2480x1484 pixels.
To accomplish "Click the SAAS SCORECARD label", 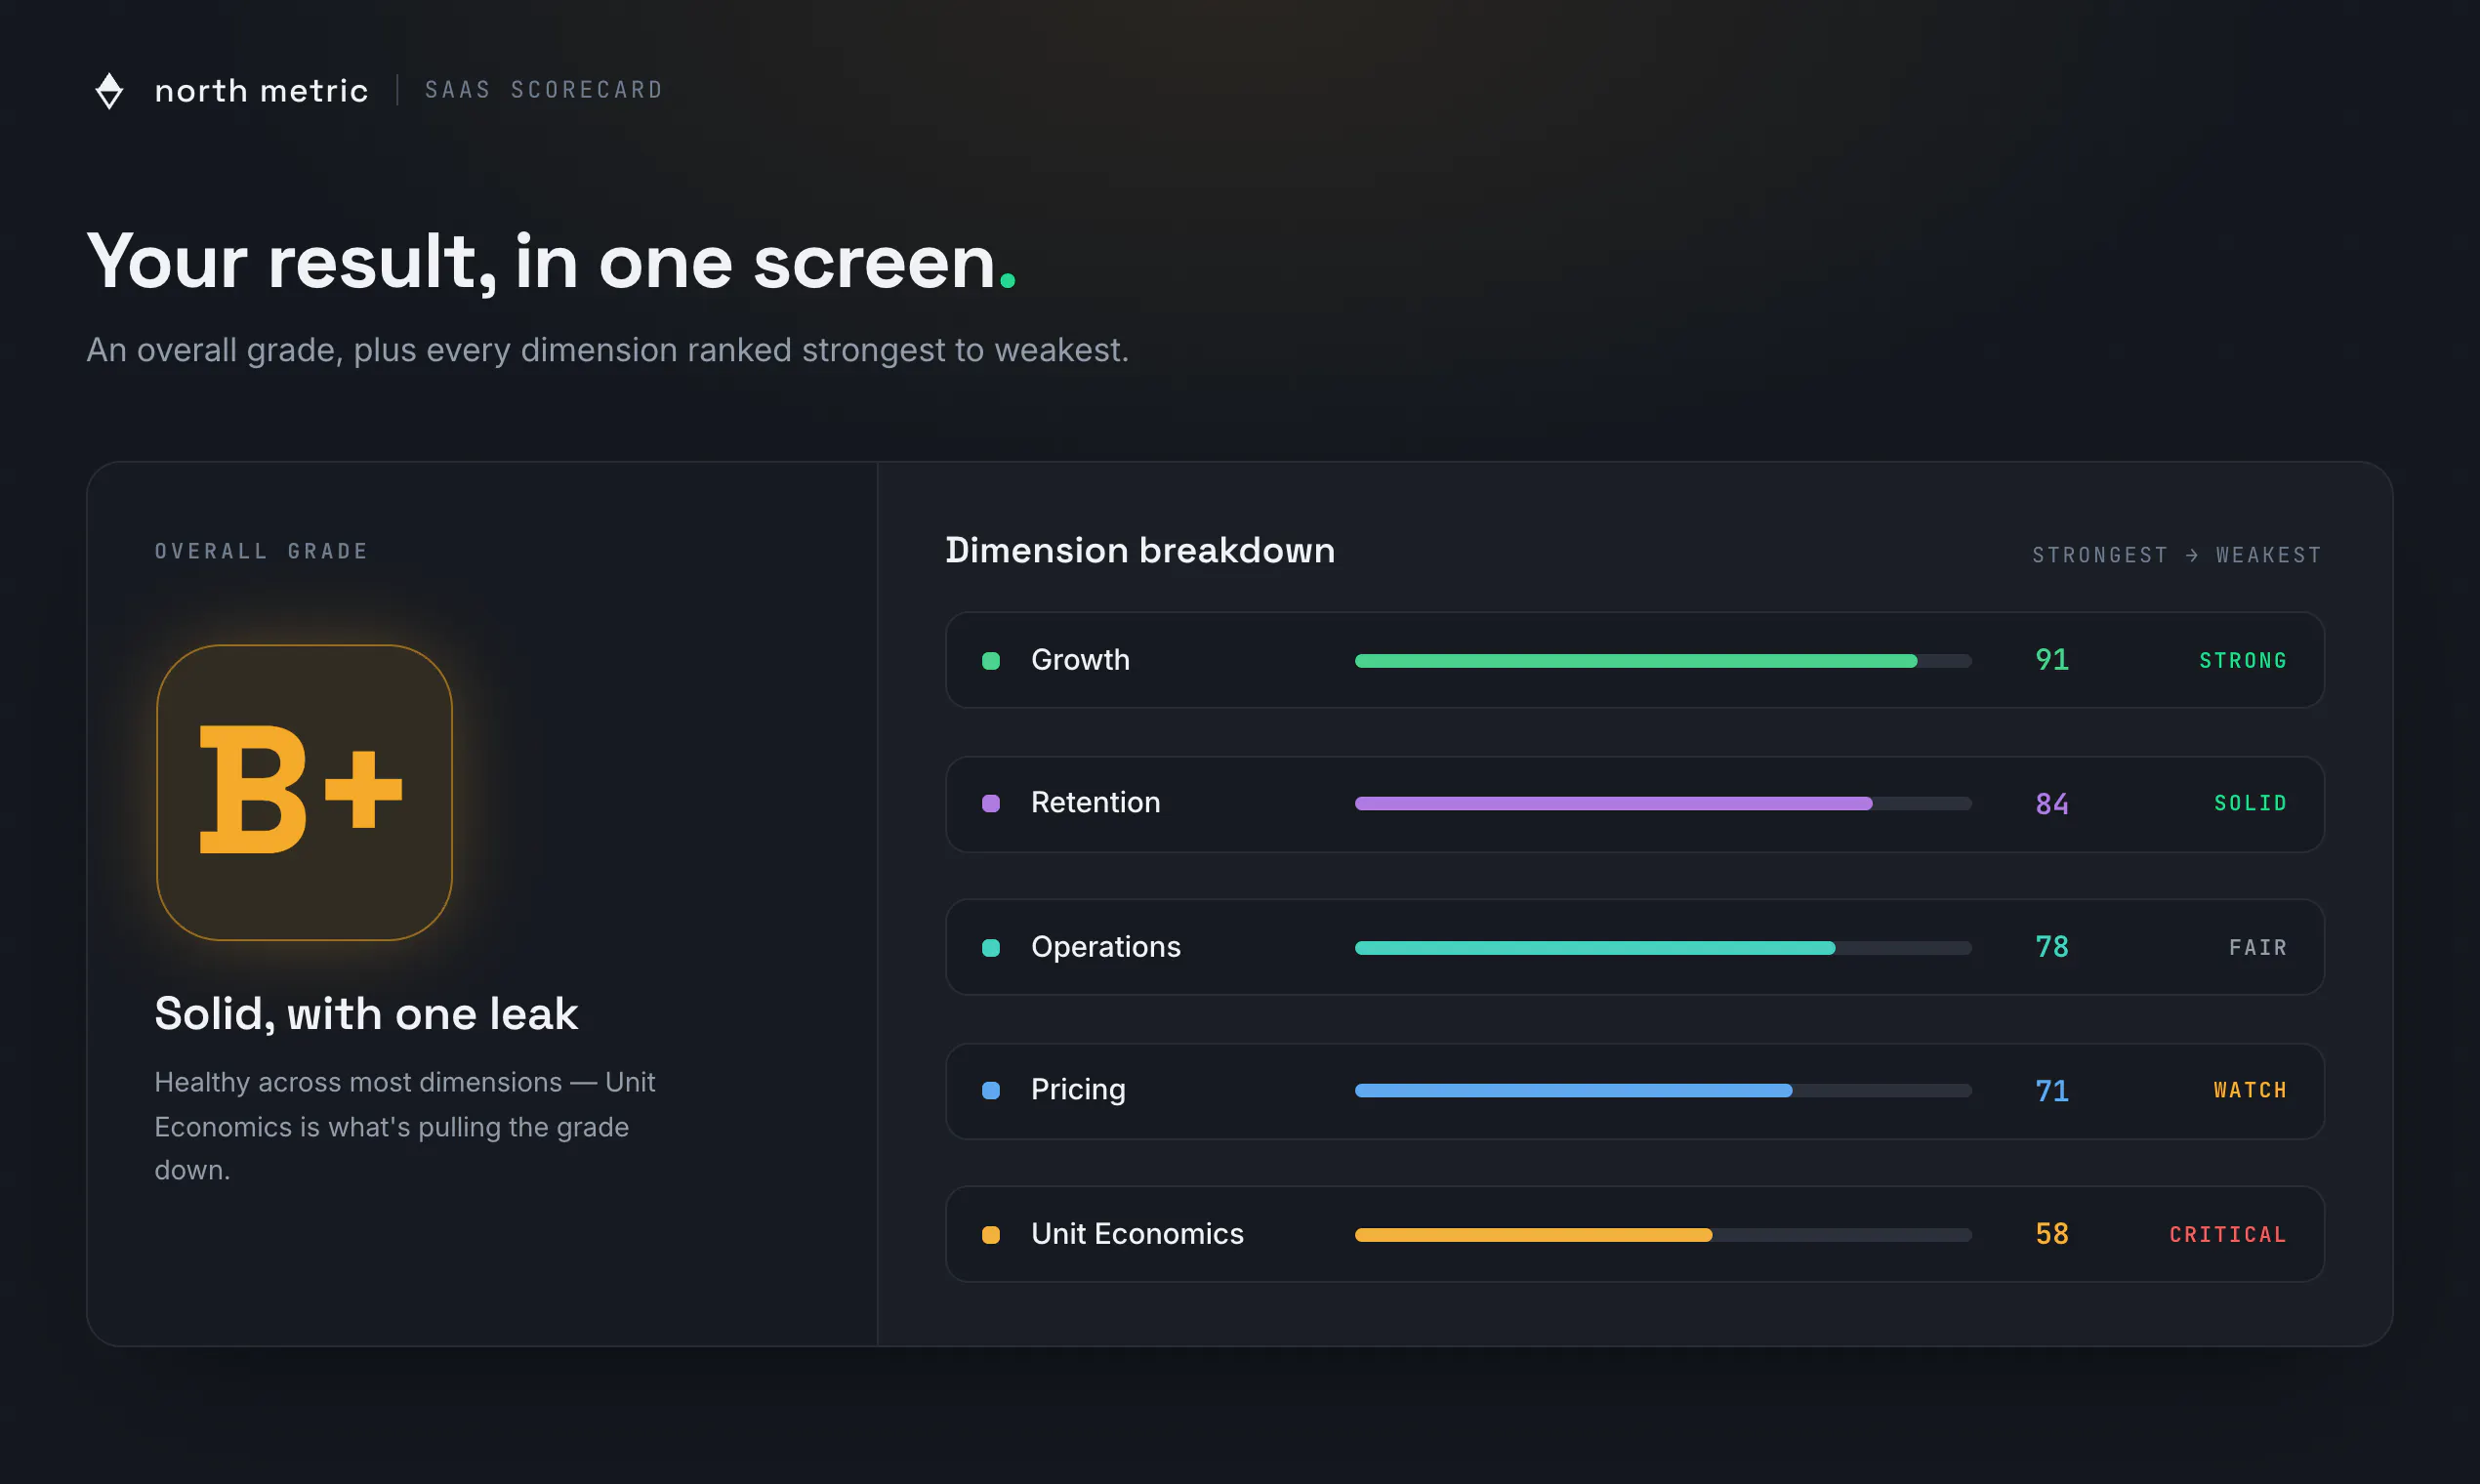I will [544, 90].
